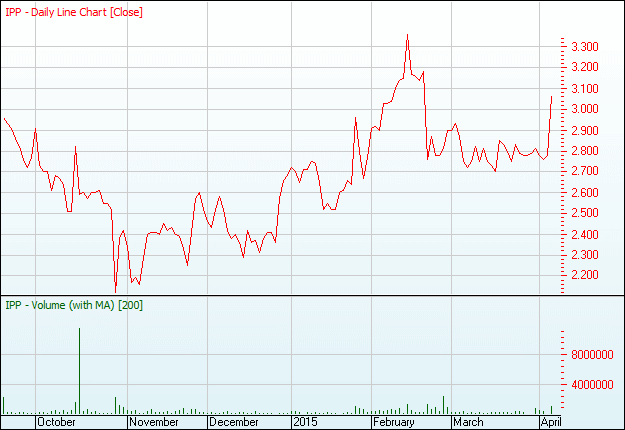The height and width of the screenshot is (430, 625).
Task: Click the 2.800 price axis label
Action: tap(585, 151)
